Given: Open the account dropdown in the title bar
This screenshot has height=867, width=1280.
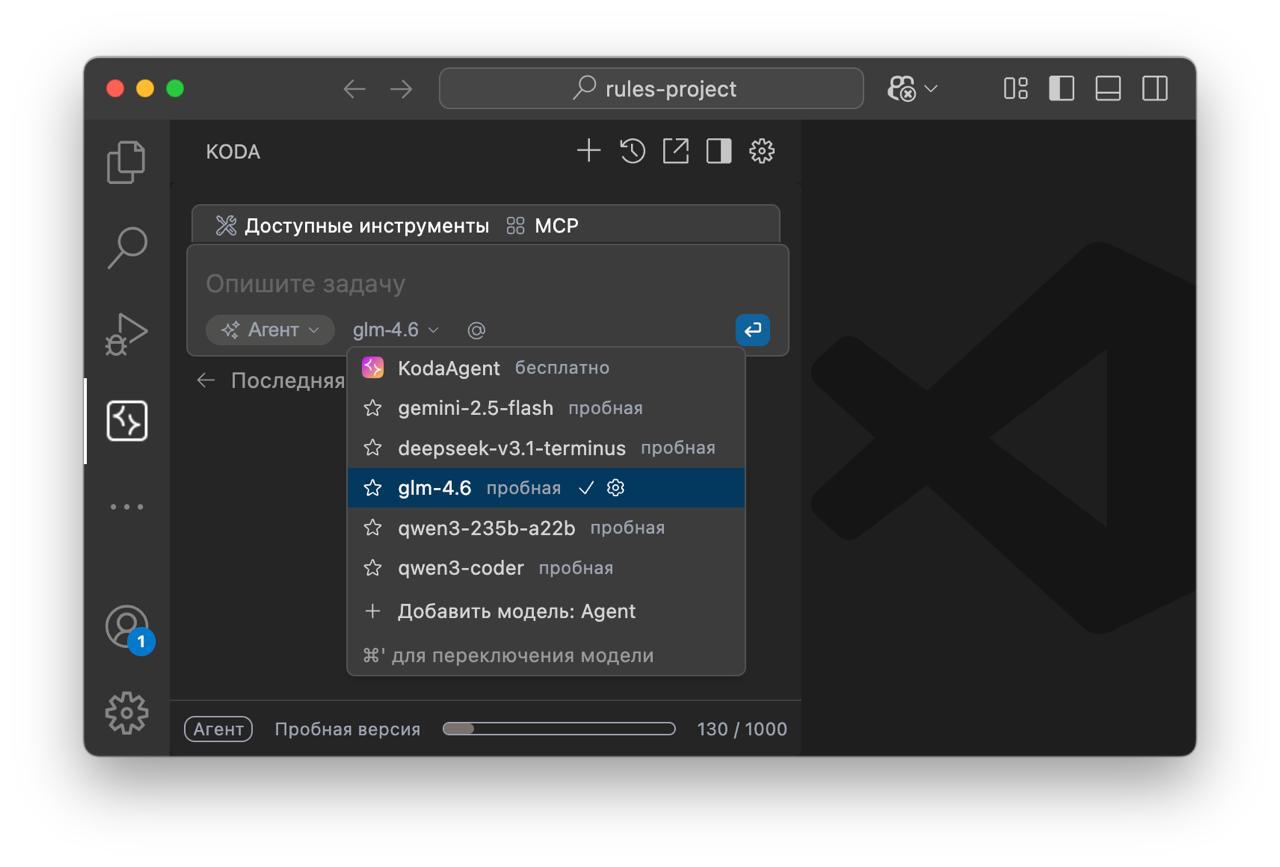Looking at the screenshot, I should (x=910, y=88).
